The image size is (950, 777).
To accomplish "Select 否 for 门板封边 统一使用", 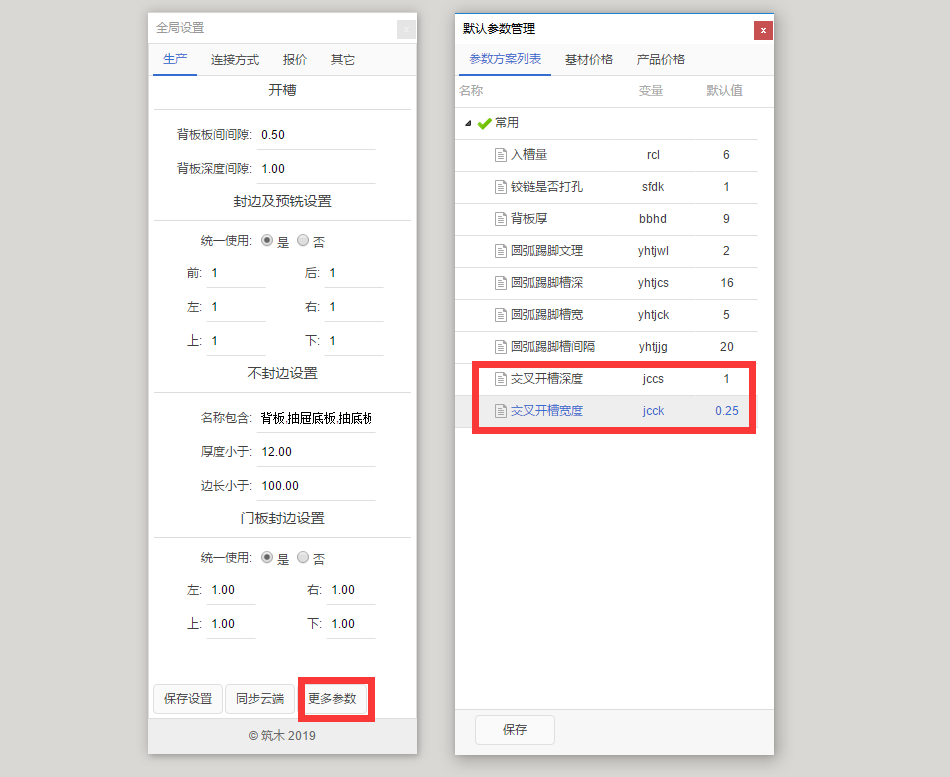I will click(303, 557).
